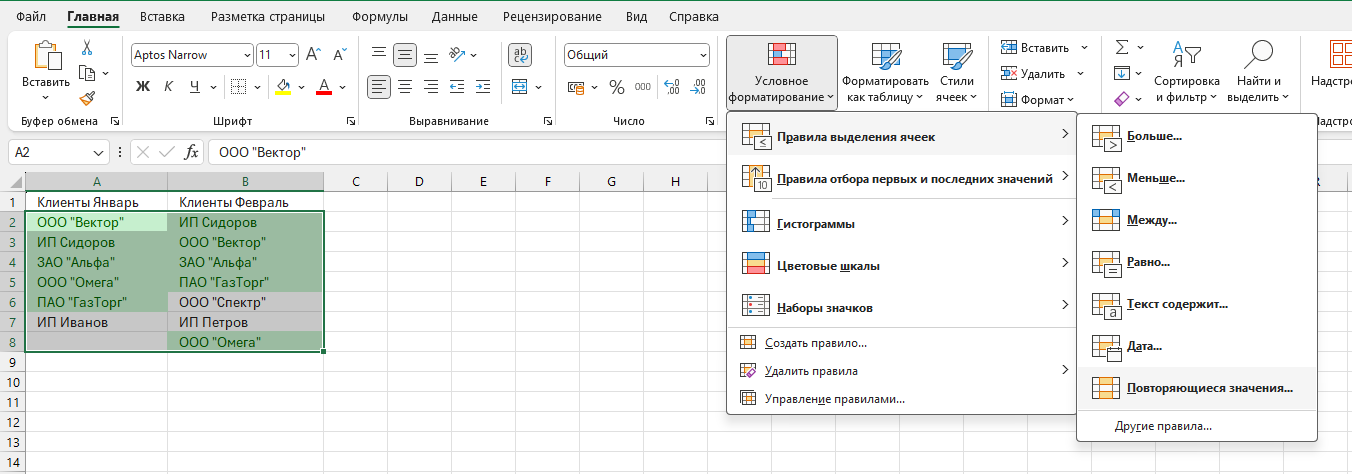
Task: Switch to the Формулы ribbon tab
Action: tap(378, 17)
